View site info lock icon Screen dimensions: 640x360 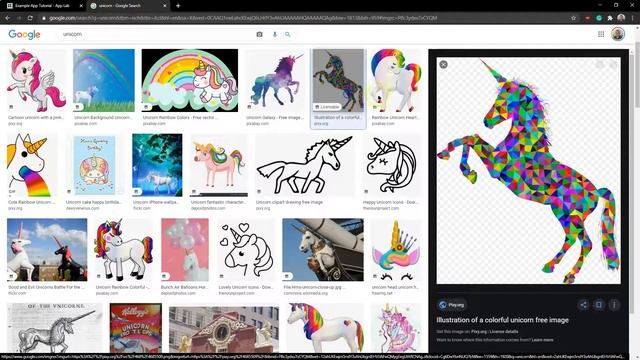click(44, 18)
